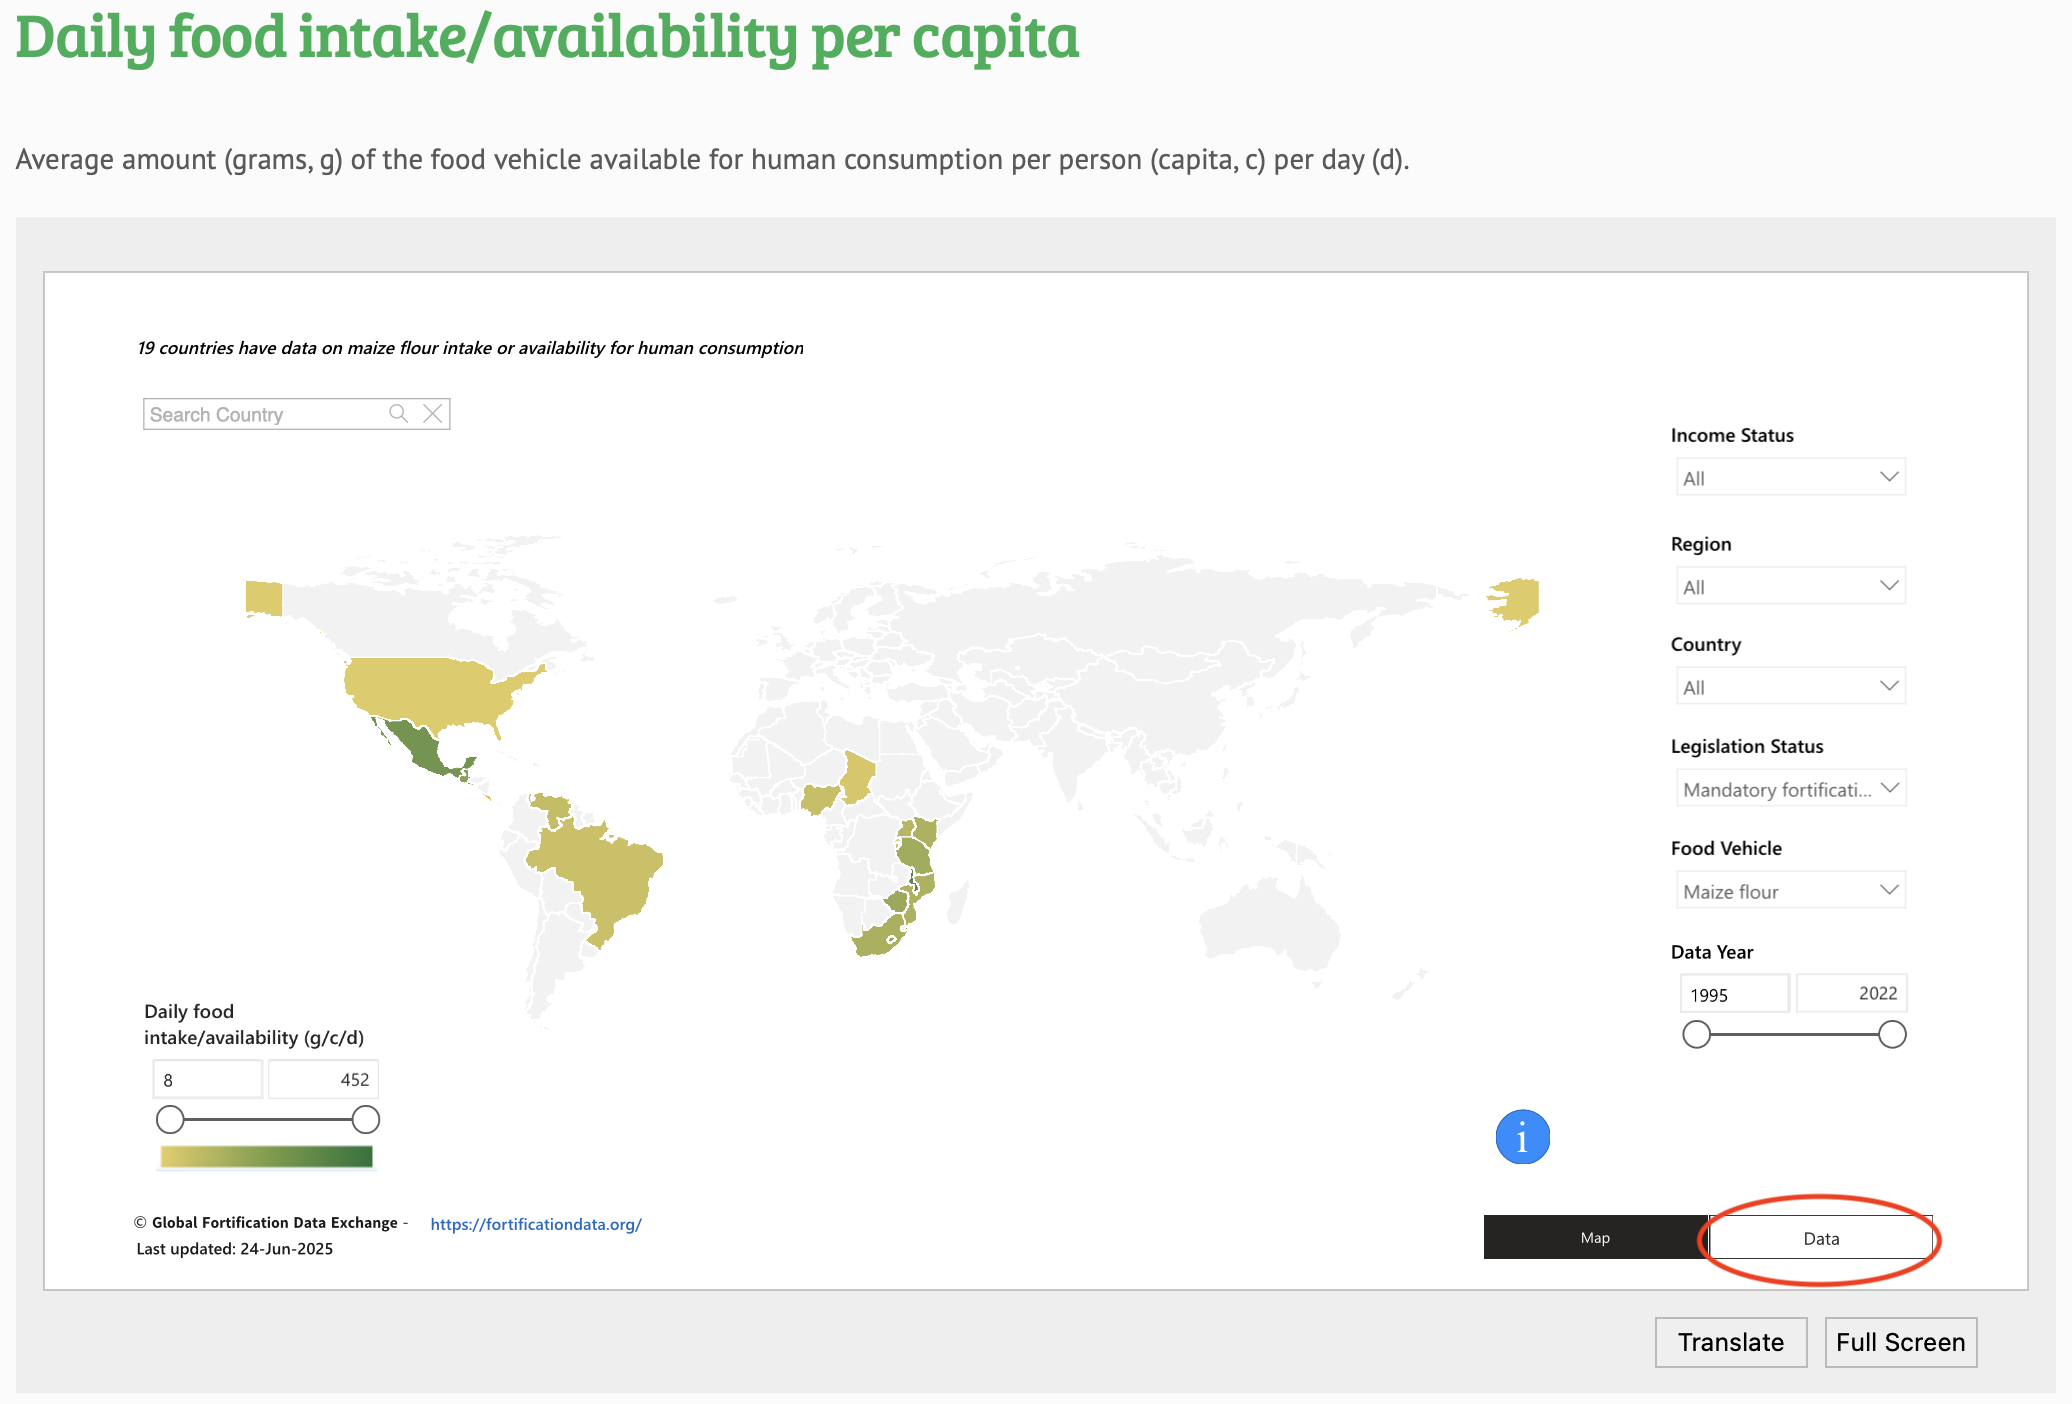This screenshot has height=1404, width=2072.
Task: Expand the Region filter dropdown
Action: 1789,585
